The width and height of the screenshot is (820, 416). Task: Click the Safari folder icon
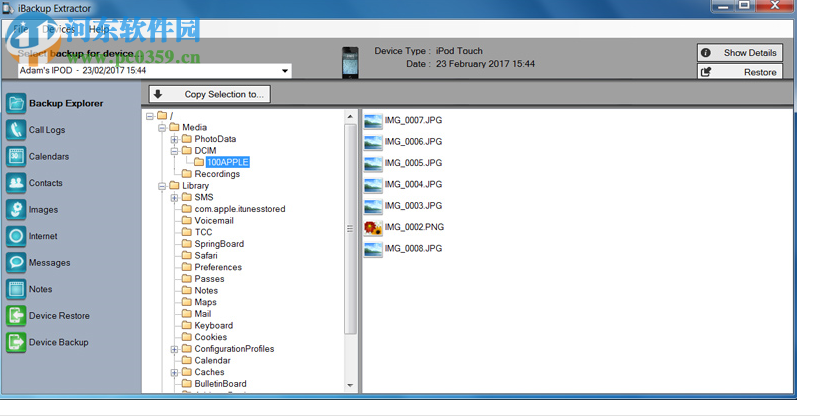coord(187,255)
